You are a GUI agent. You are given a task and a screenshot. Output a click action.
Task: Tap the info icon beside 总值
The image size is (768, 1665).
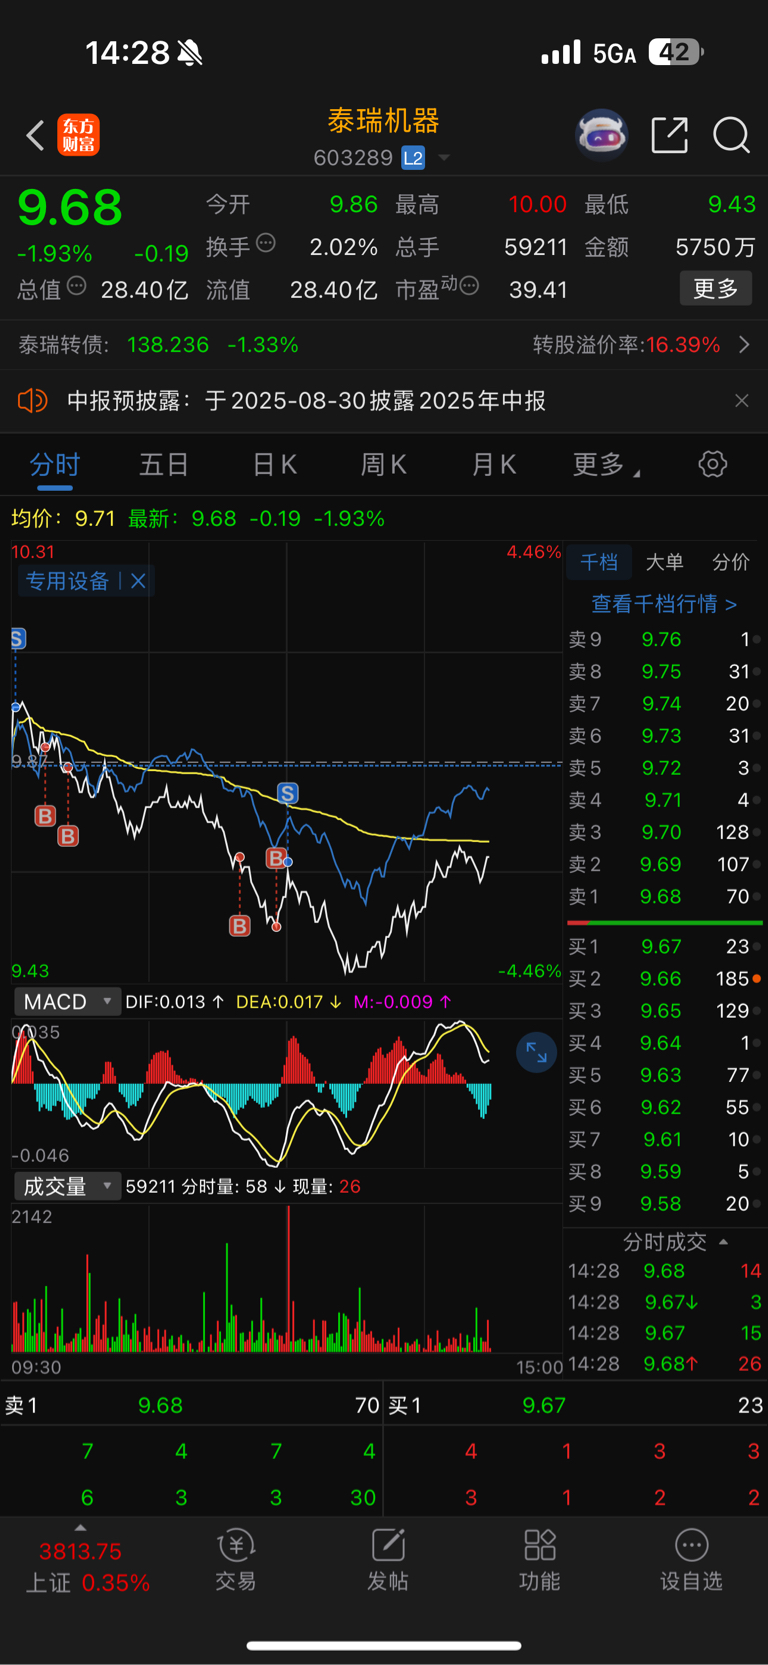76,286
